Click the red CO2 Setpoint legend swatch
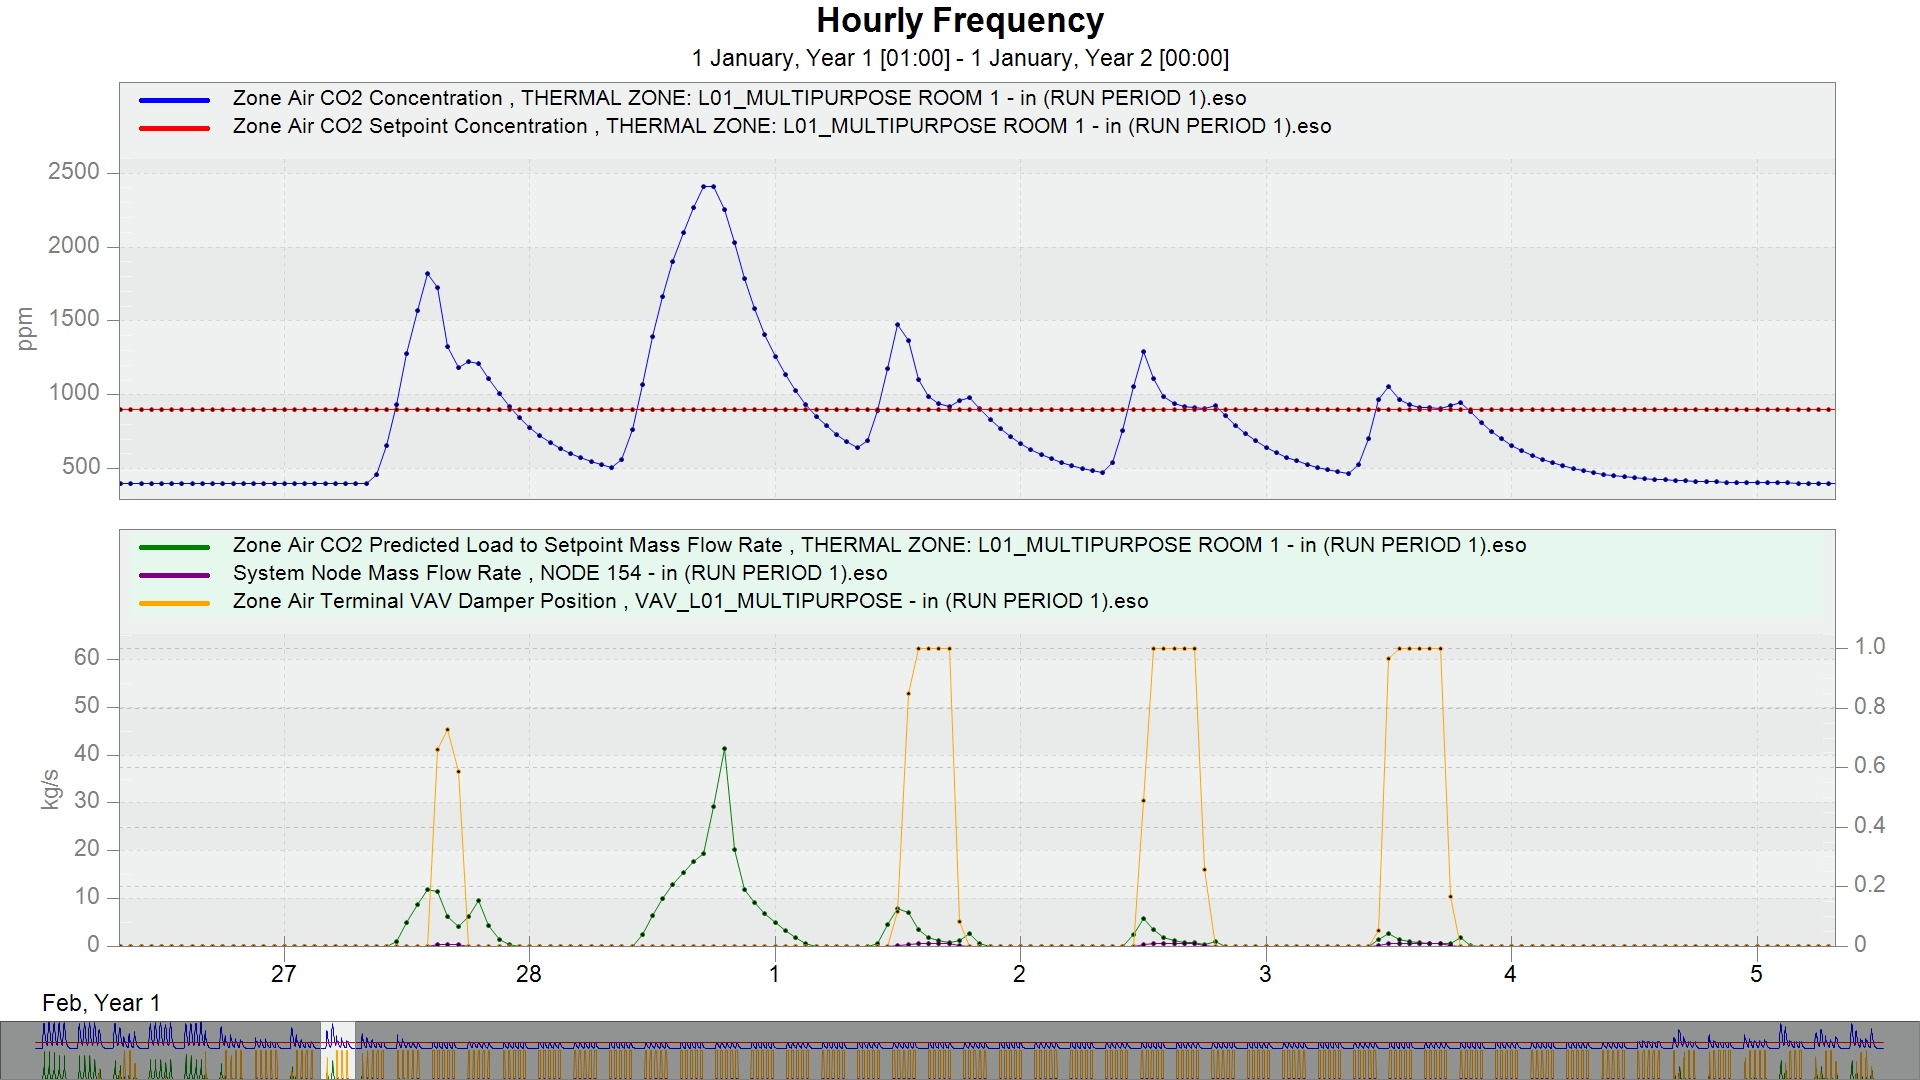Screen dimensions: 1920x1080 pos(174,128)
